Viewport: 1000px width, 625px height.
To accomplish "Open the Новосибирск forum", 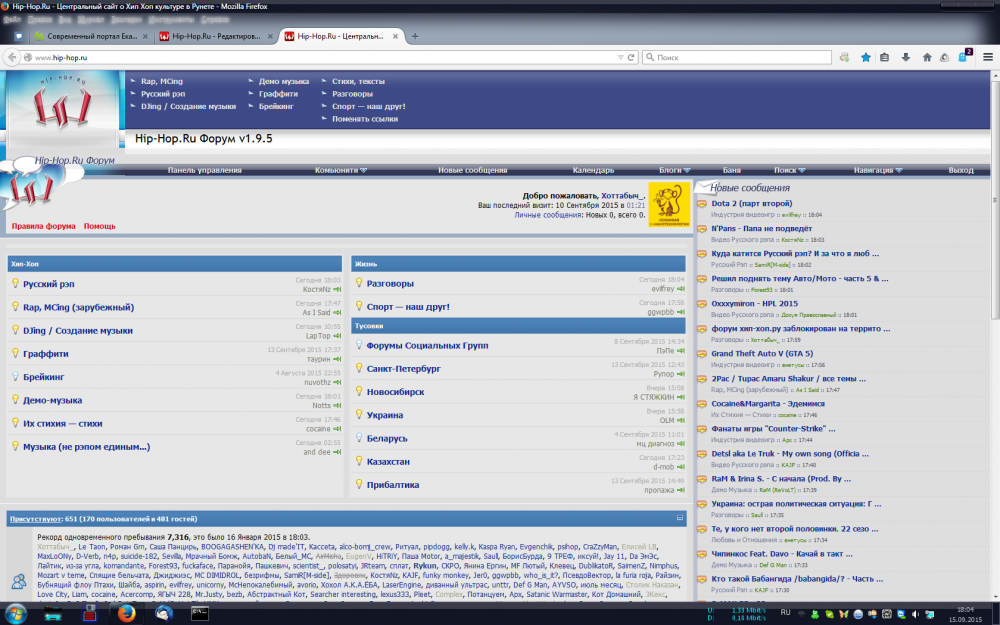I will click(395, 392).
